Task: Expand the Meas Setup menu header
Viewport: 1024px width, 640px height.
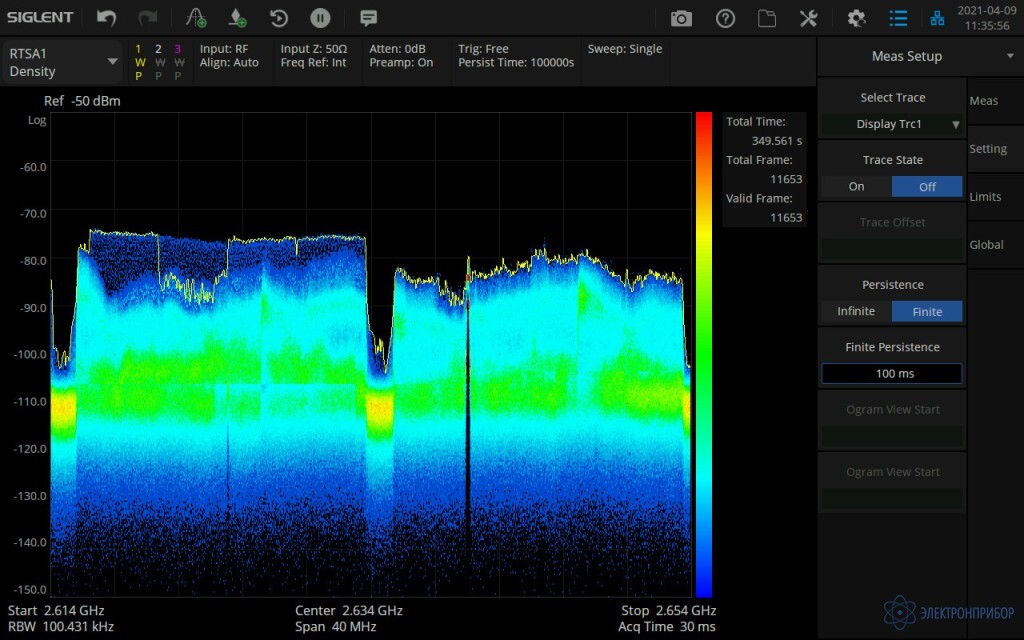Action: tap(906, 57)
